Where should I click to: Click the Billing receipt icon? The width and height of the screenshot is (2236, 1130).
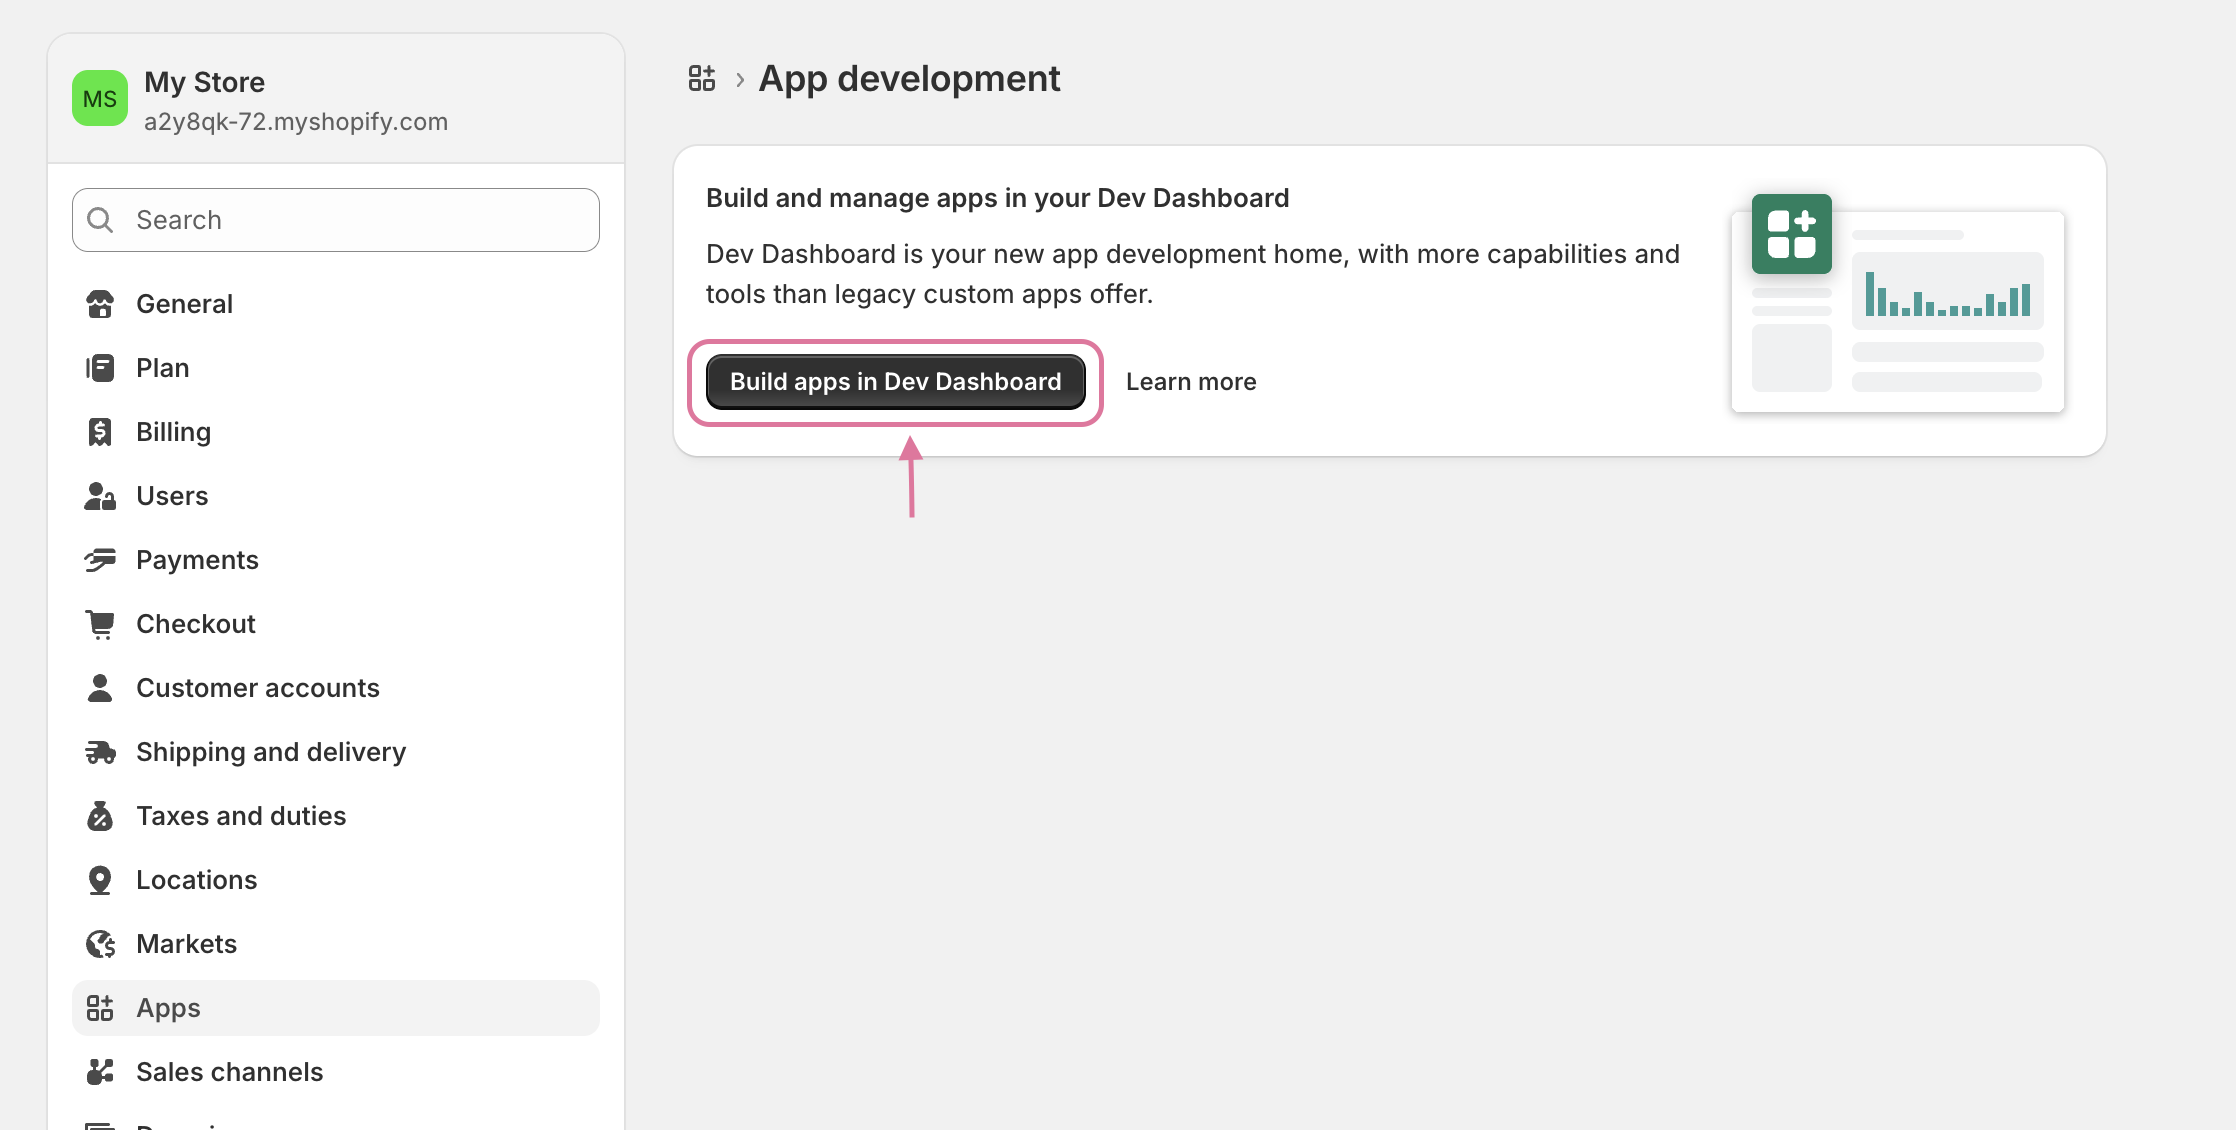pyautogui.click(x=100, y=432)
